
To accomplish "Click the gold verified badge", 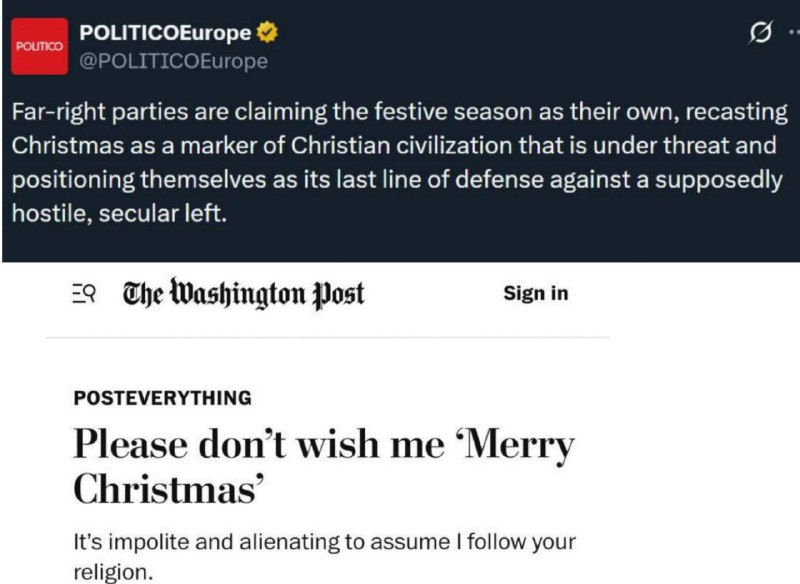I will (x=268, y=33).
